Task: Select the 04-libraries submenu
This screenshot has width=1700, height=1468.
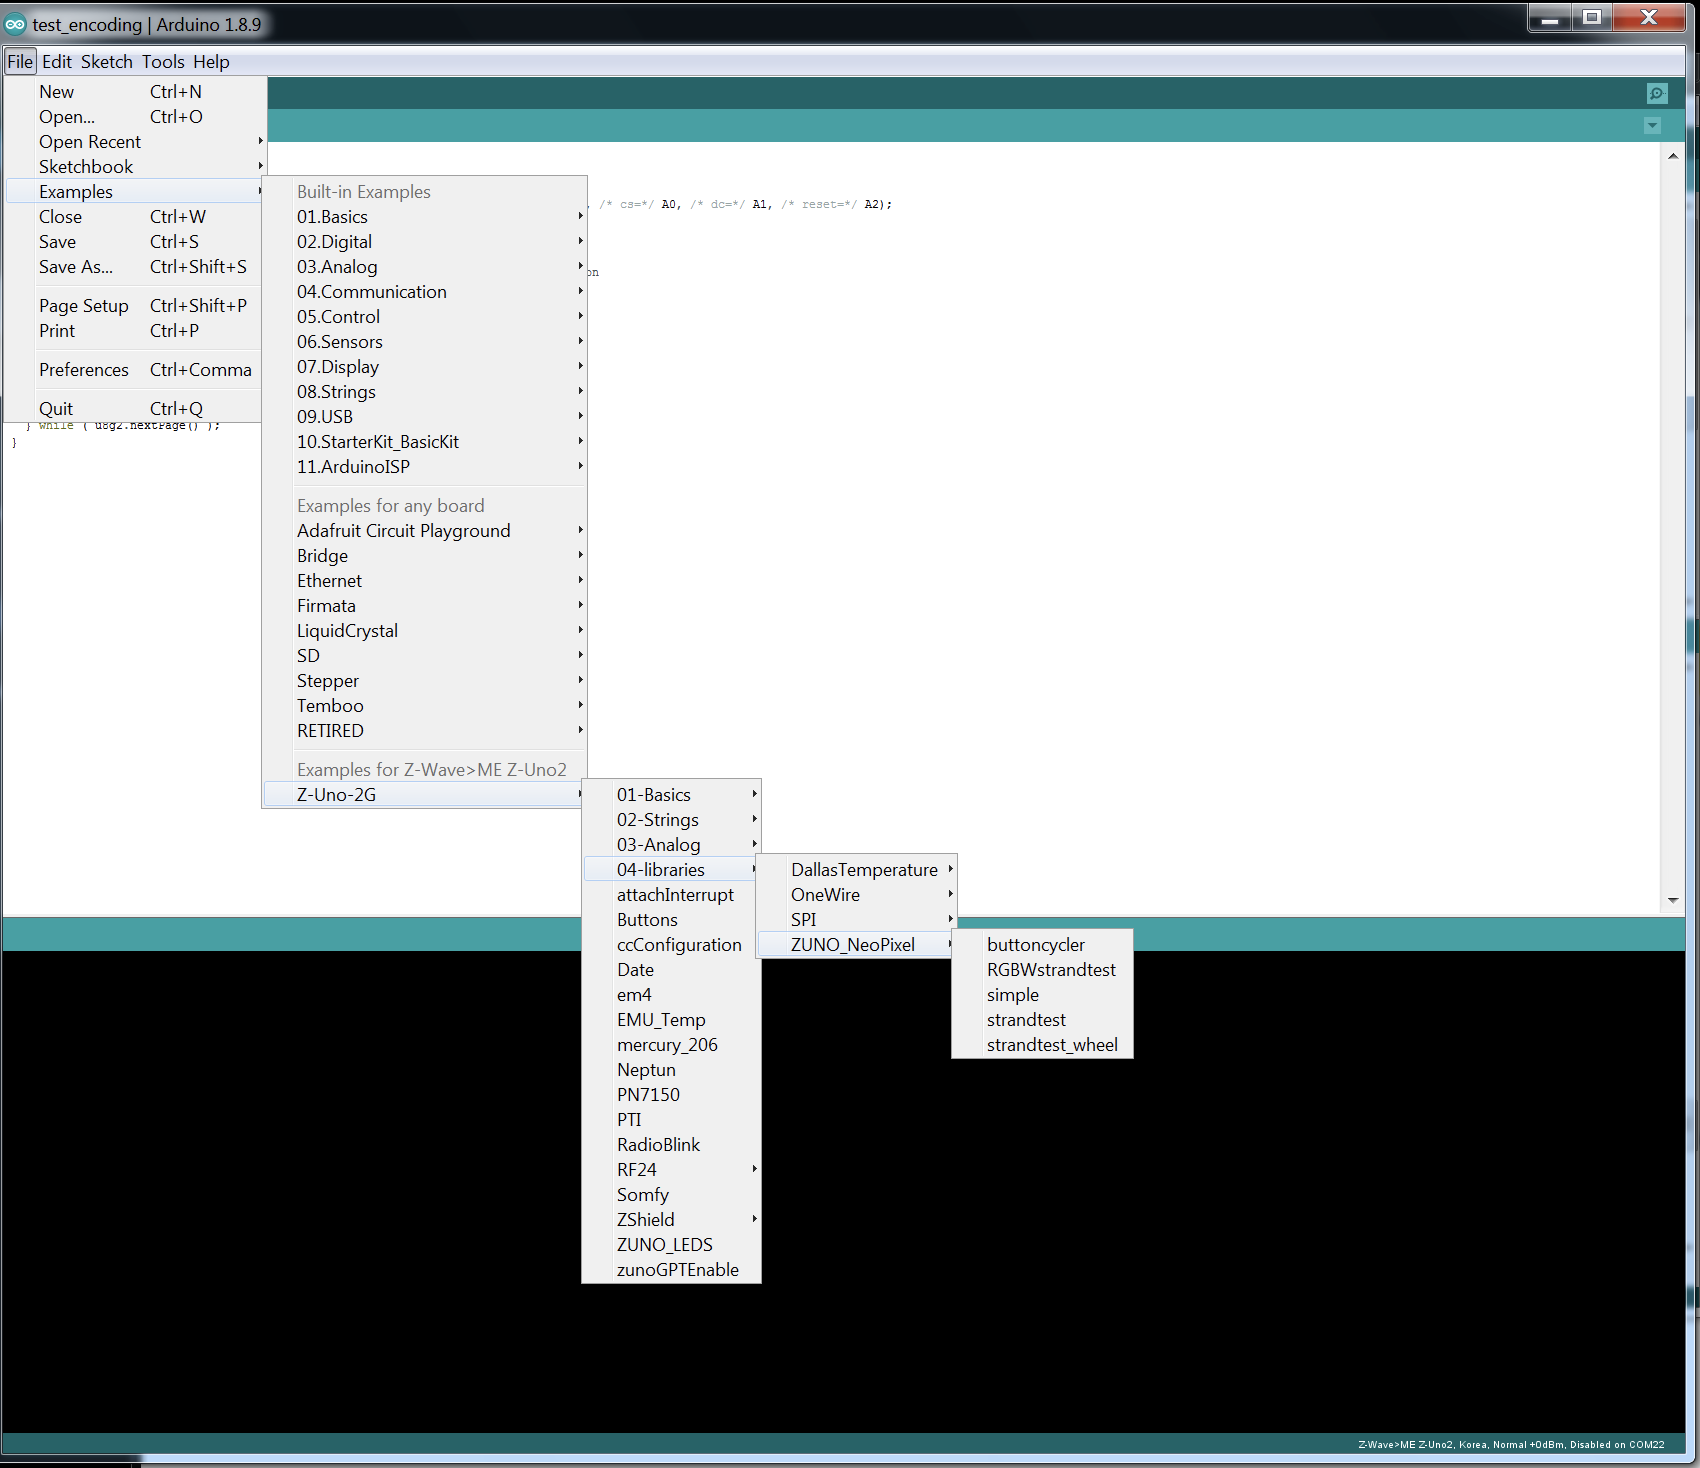Action: [x=671, y=869]
